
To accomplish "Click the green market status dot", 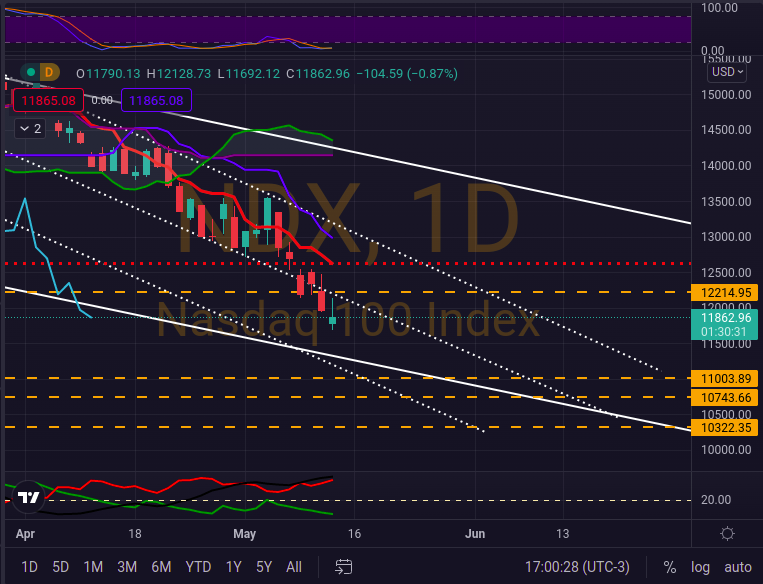I will 31,73.
